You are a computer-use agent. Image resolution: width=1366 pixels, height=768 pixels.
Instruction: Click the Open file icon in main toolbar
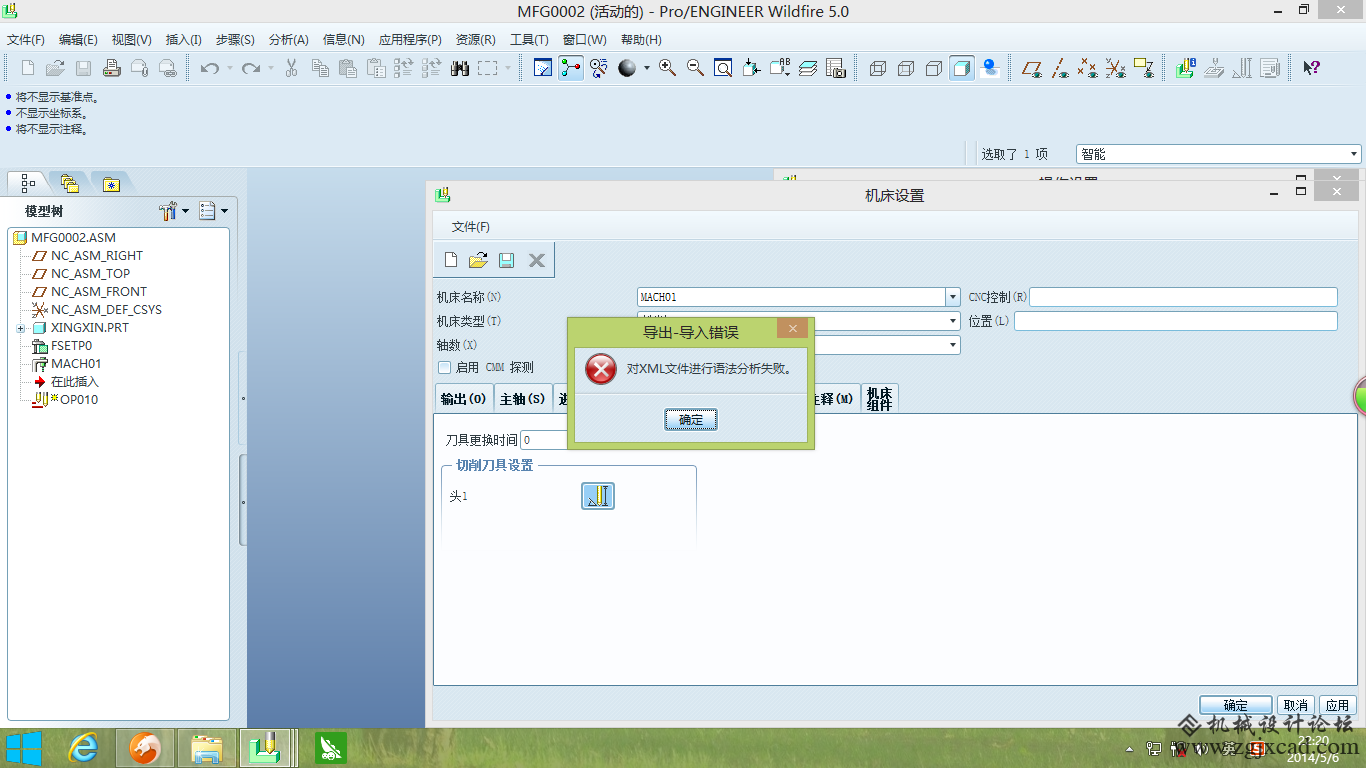(x=56, y=68)
